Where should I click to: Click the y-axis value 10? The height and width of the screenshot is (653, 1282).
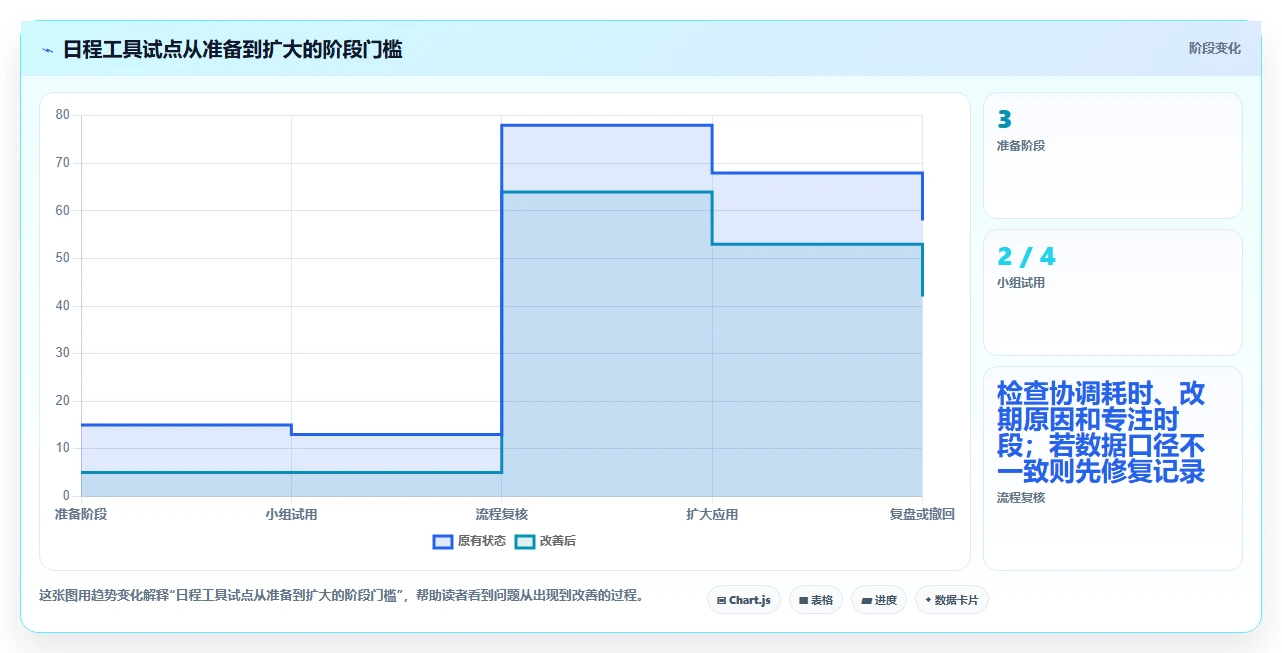[x=63, y=448]
